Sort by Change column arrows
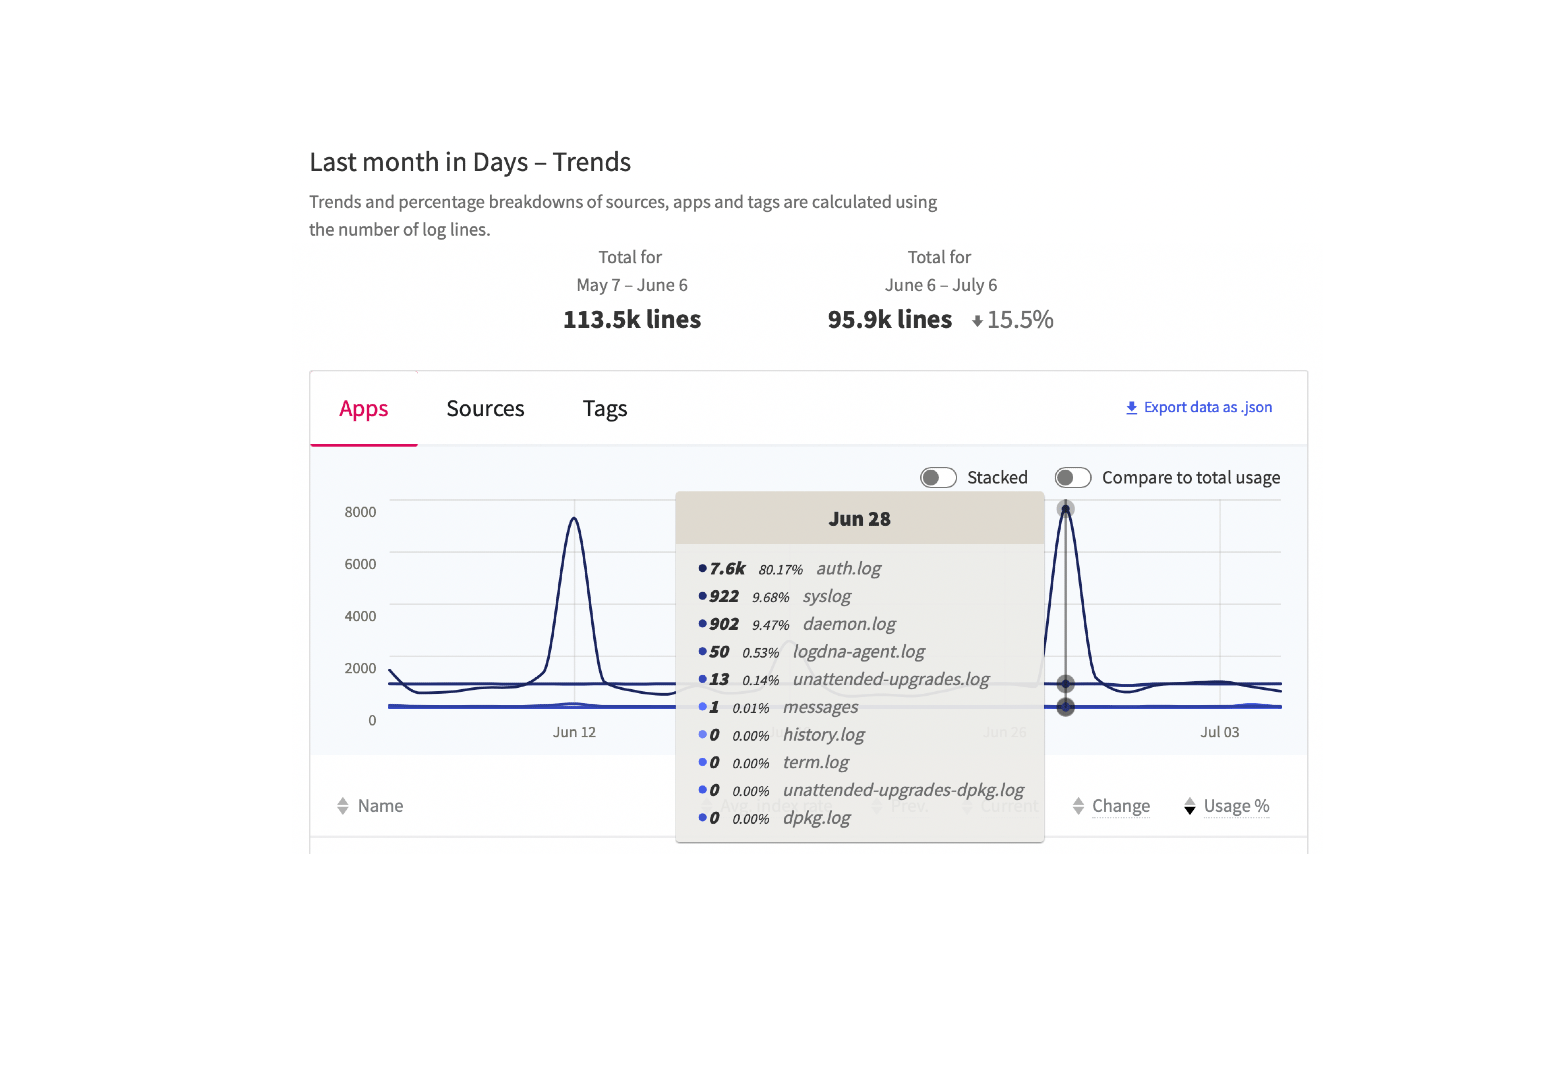 point(1078,806)
